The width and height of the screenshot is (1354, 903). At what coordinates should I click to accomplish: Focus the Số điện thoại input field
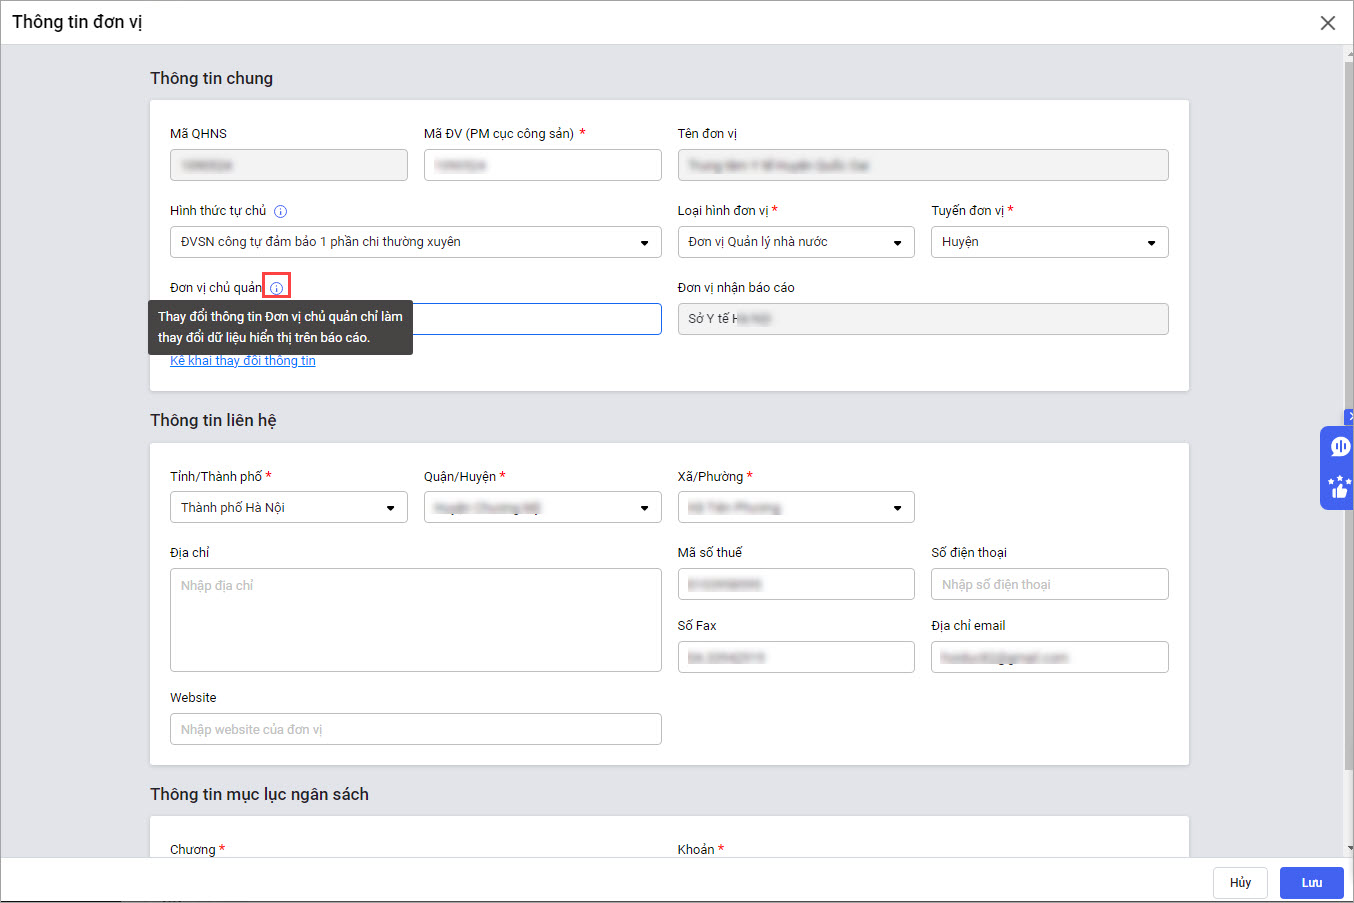pyautogui.click(x=1049, y=585)
